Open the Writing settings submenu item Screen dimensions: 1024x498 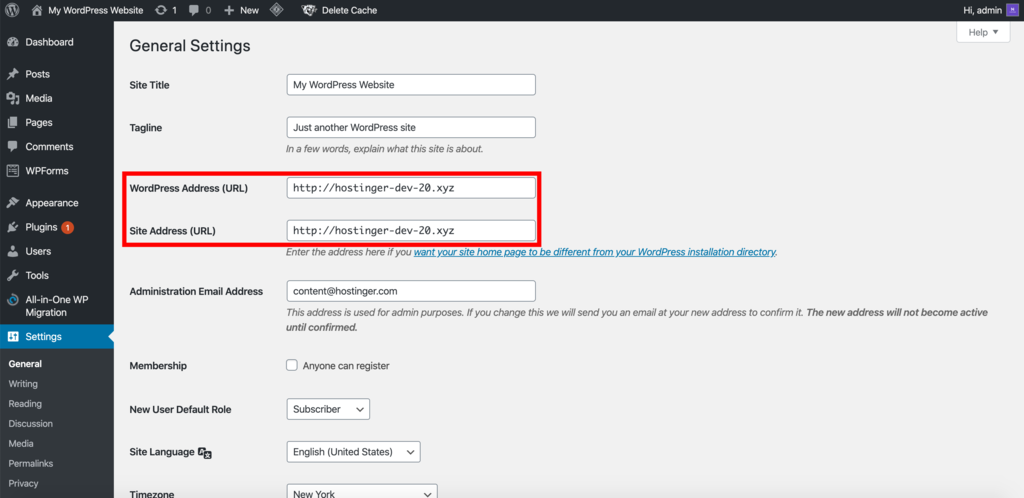click(23, 384)
